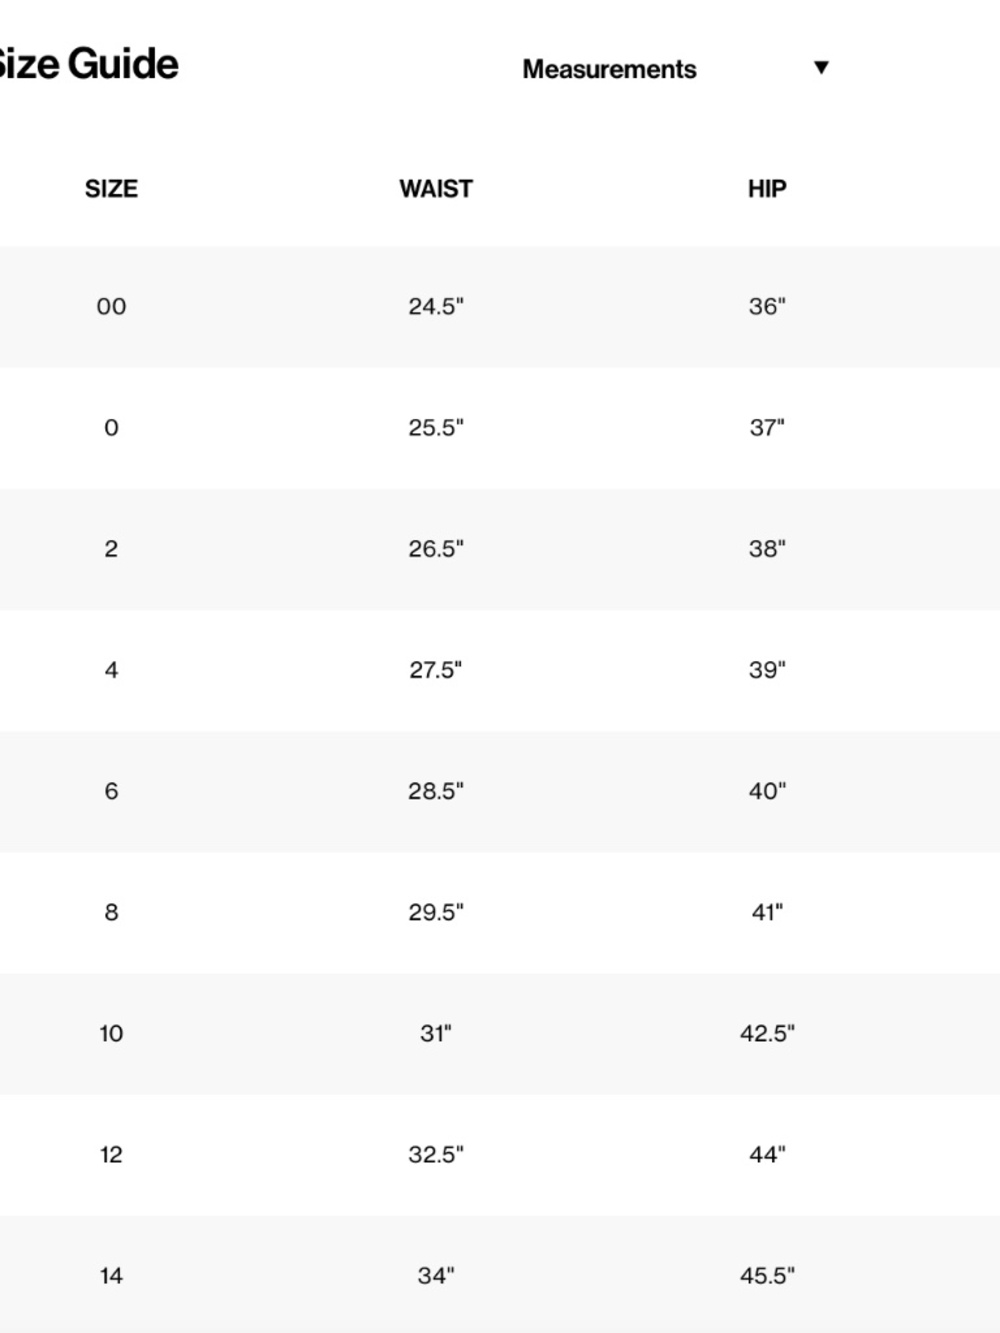This screenshot has width=1000, height=1333.
Task: Click size 14 row label
Action: [111, 1275]
